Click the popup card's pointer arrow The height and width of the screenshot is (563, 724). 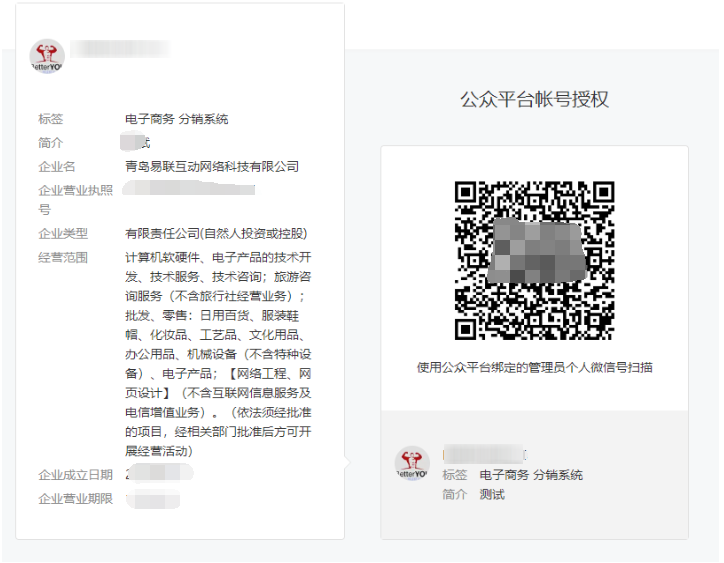[347, 463]
